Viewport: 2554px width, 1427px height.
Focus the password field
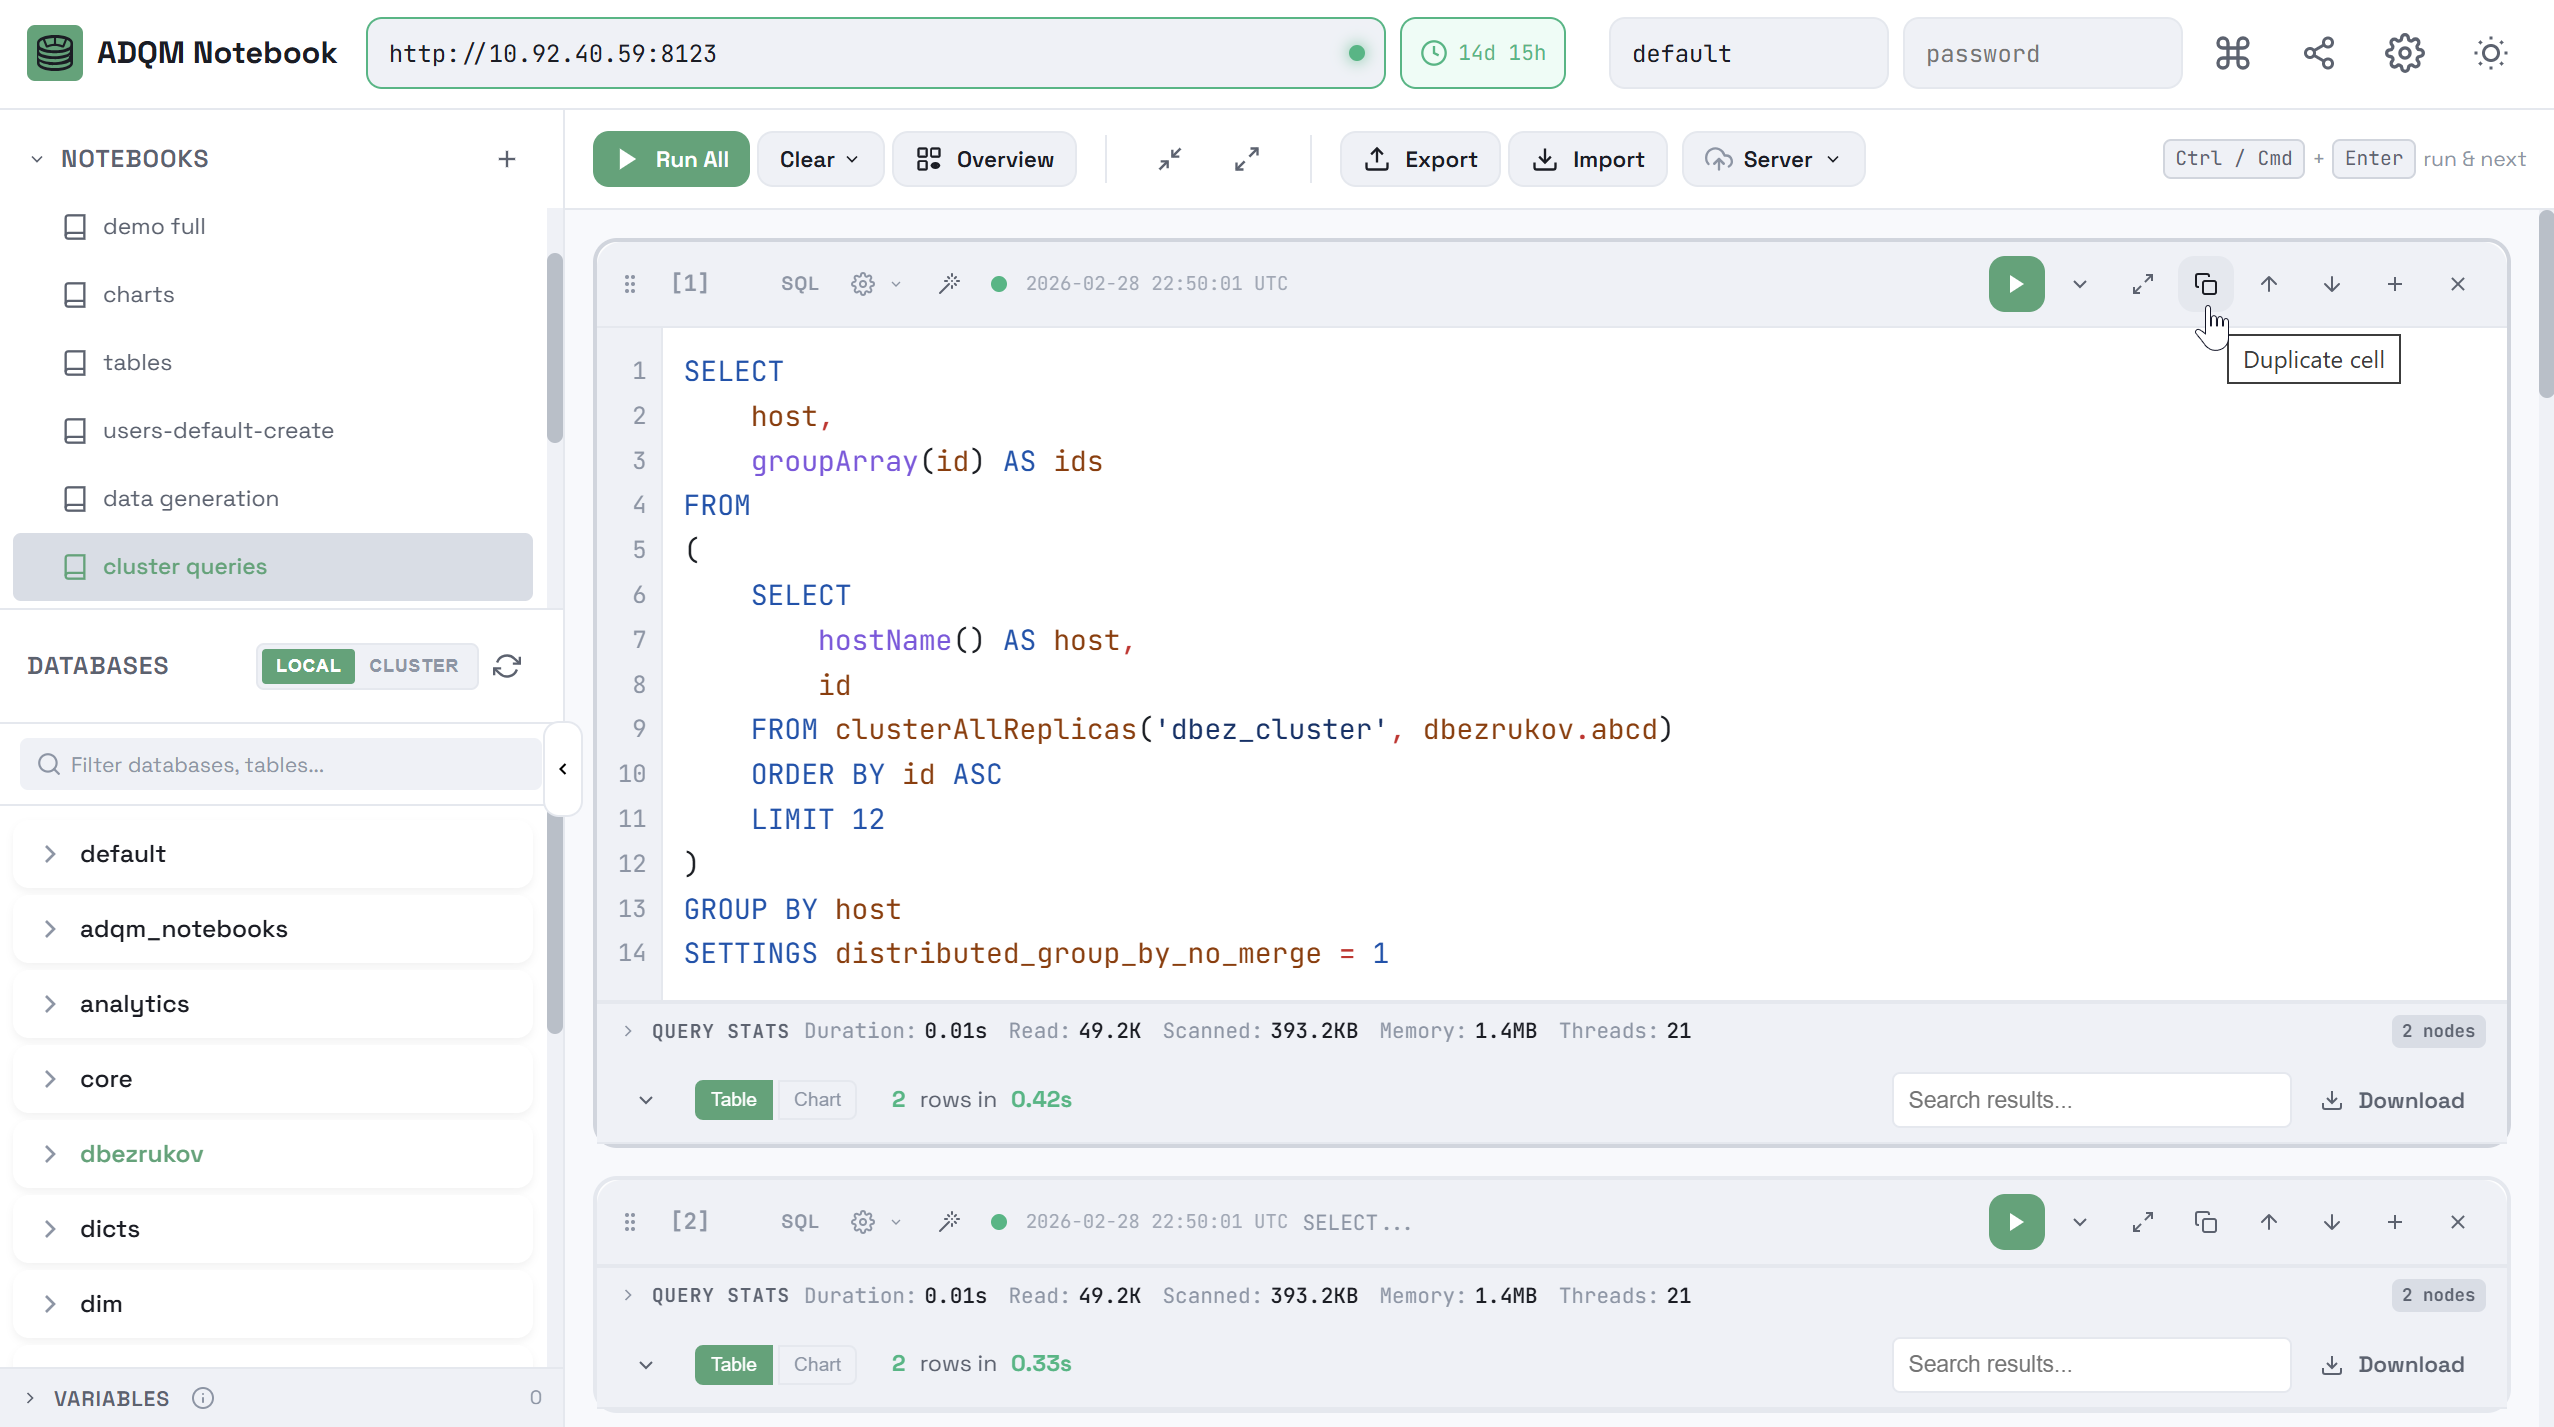[2042, 53]
